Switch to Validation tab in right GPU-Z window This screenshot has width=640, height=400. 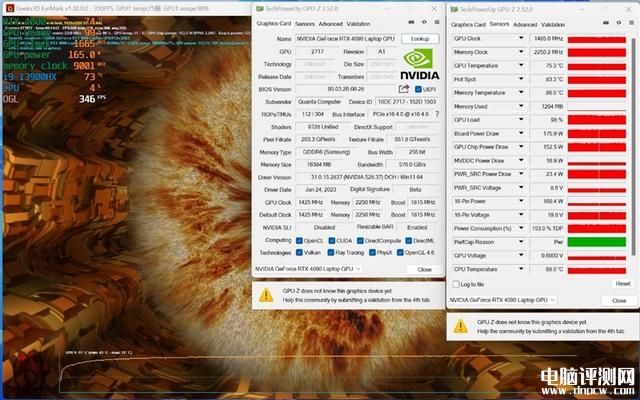[x=553, y=24]
